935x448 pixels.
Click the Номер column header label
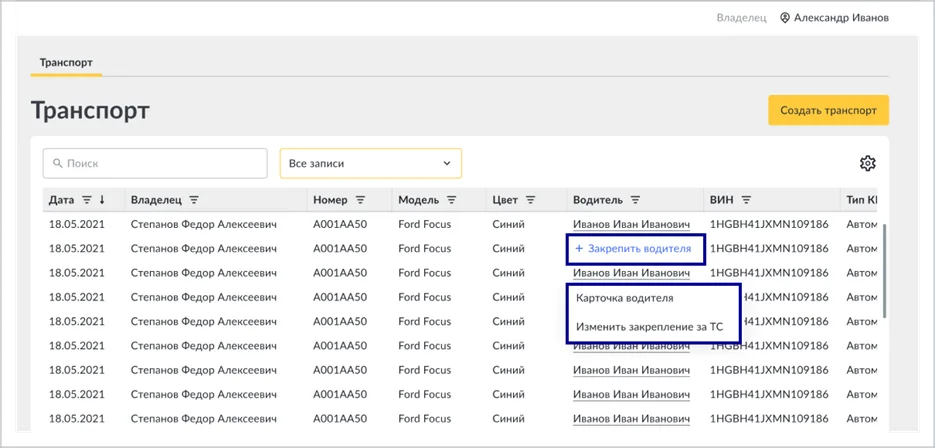coord(330,200)
